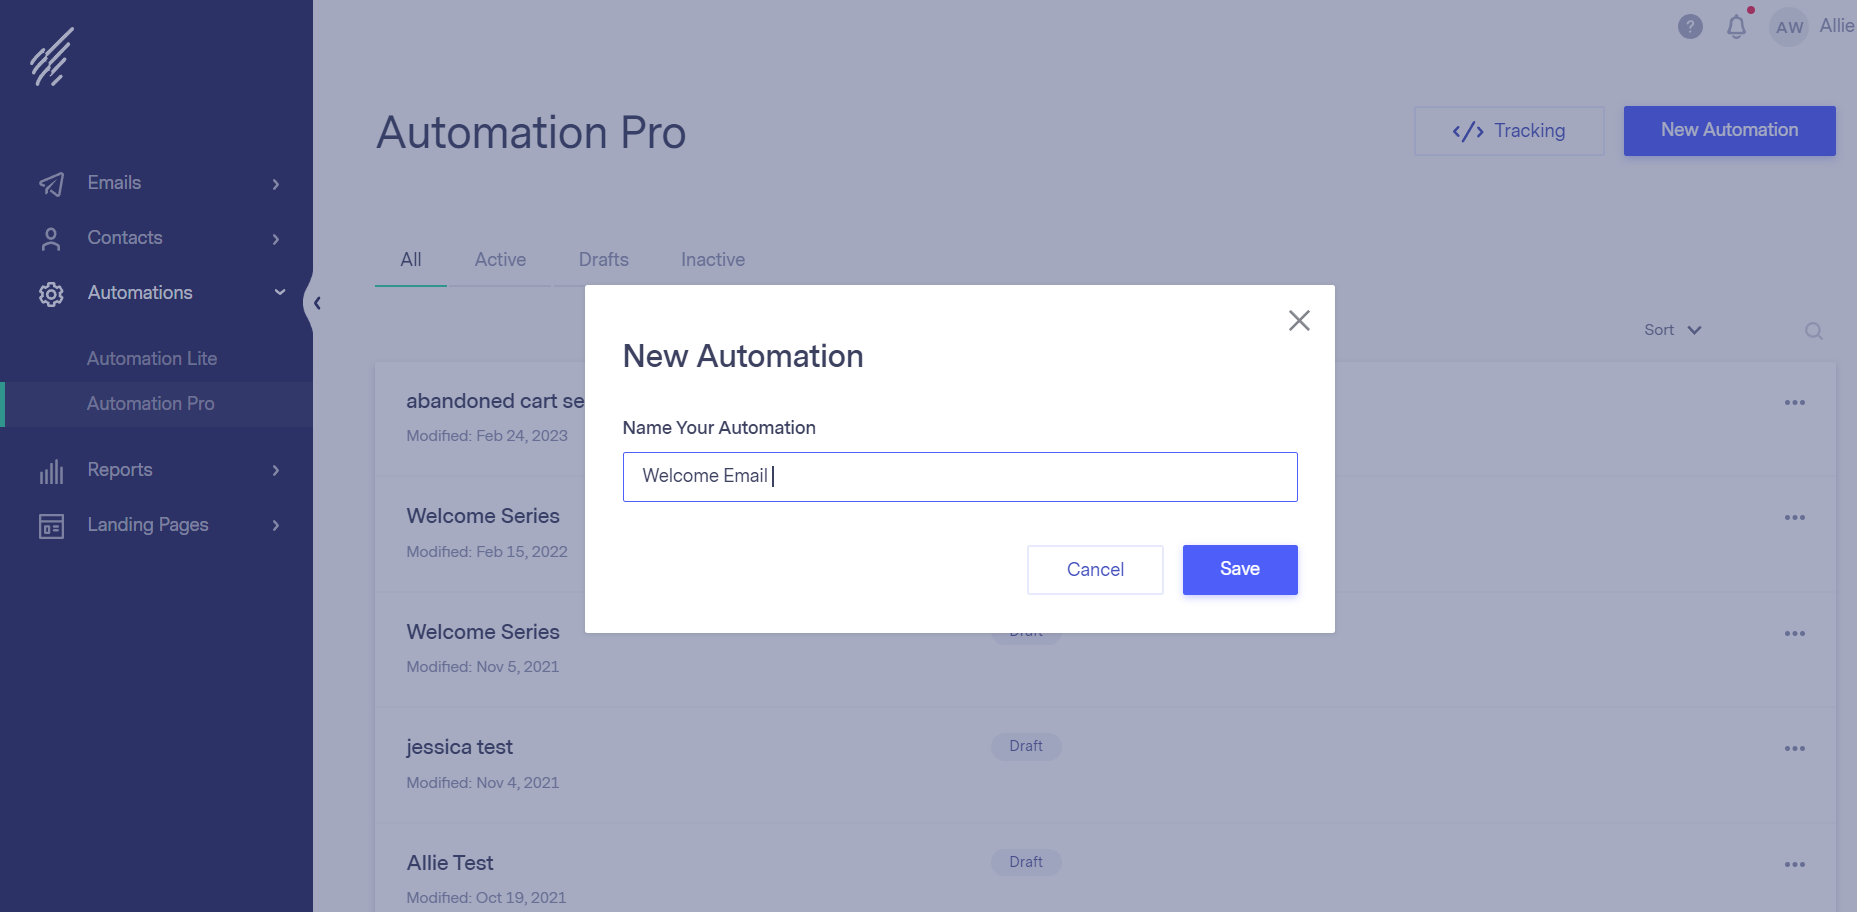The width and height of the screenshot is (1857, 912).
Task: Switch to the Inactive tab
Action: click(712, 260)
